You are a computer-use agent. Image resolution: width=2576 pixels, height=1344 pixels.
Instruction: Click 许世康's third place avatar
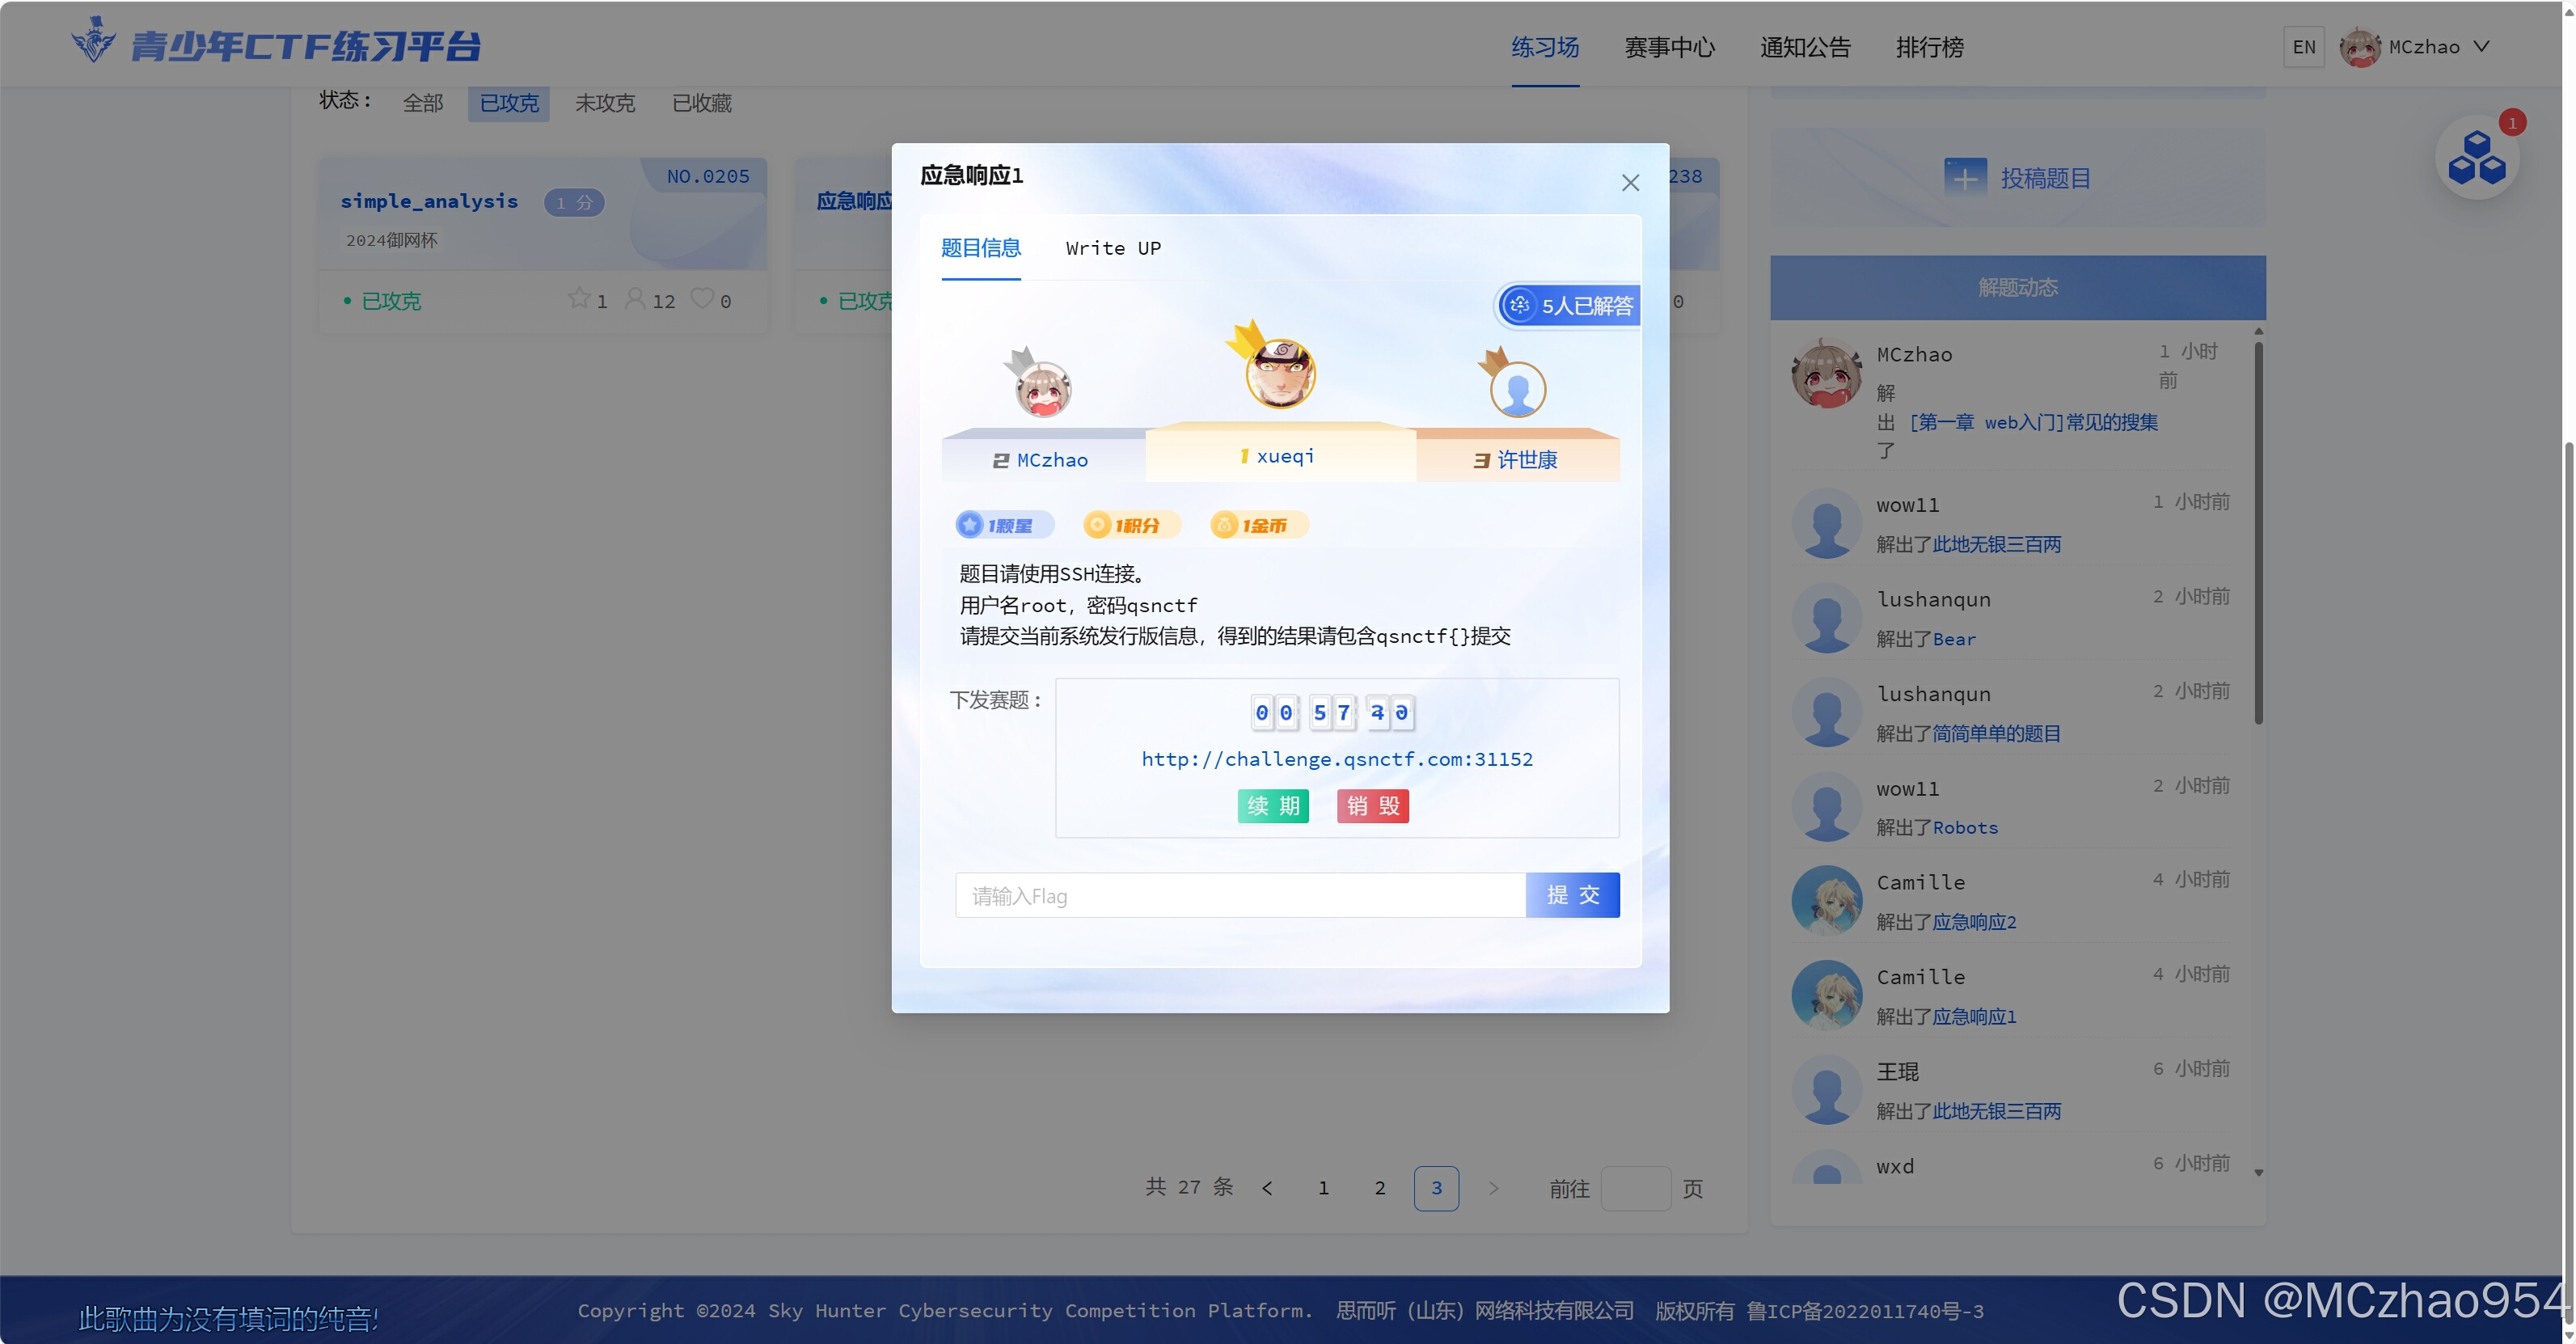coord(1517,390)
